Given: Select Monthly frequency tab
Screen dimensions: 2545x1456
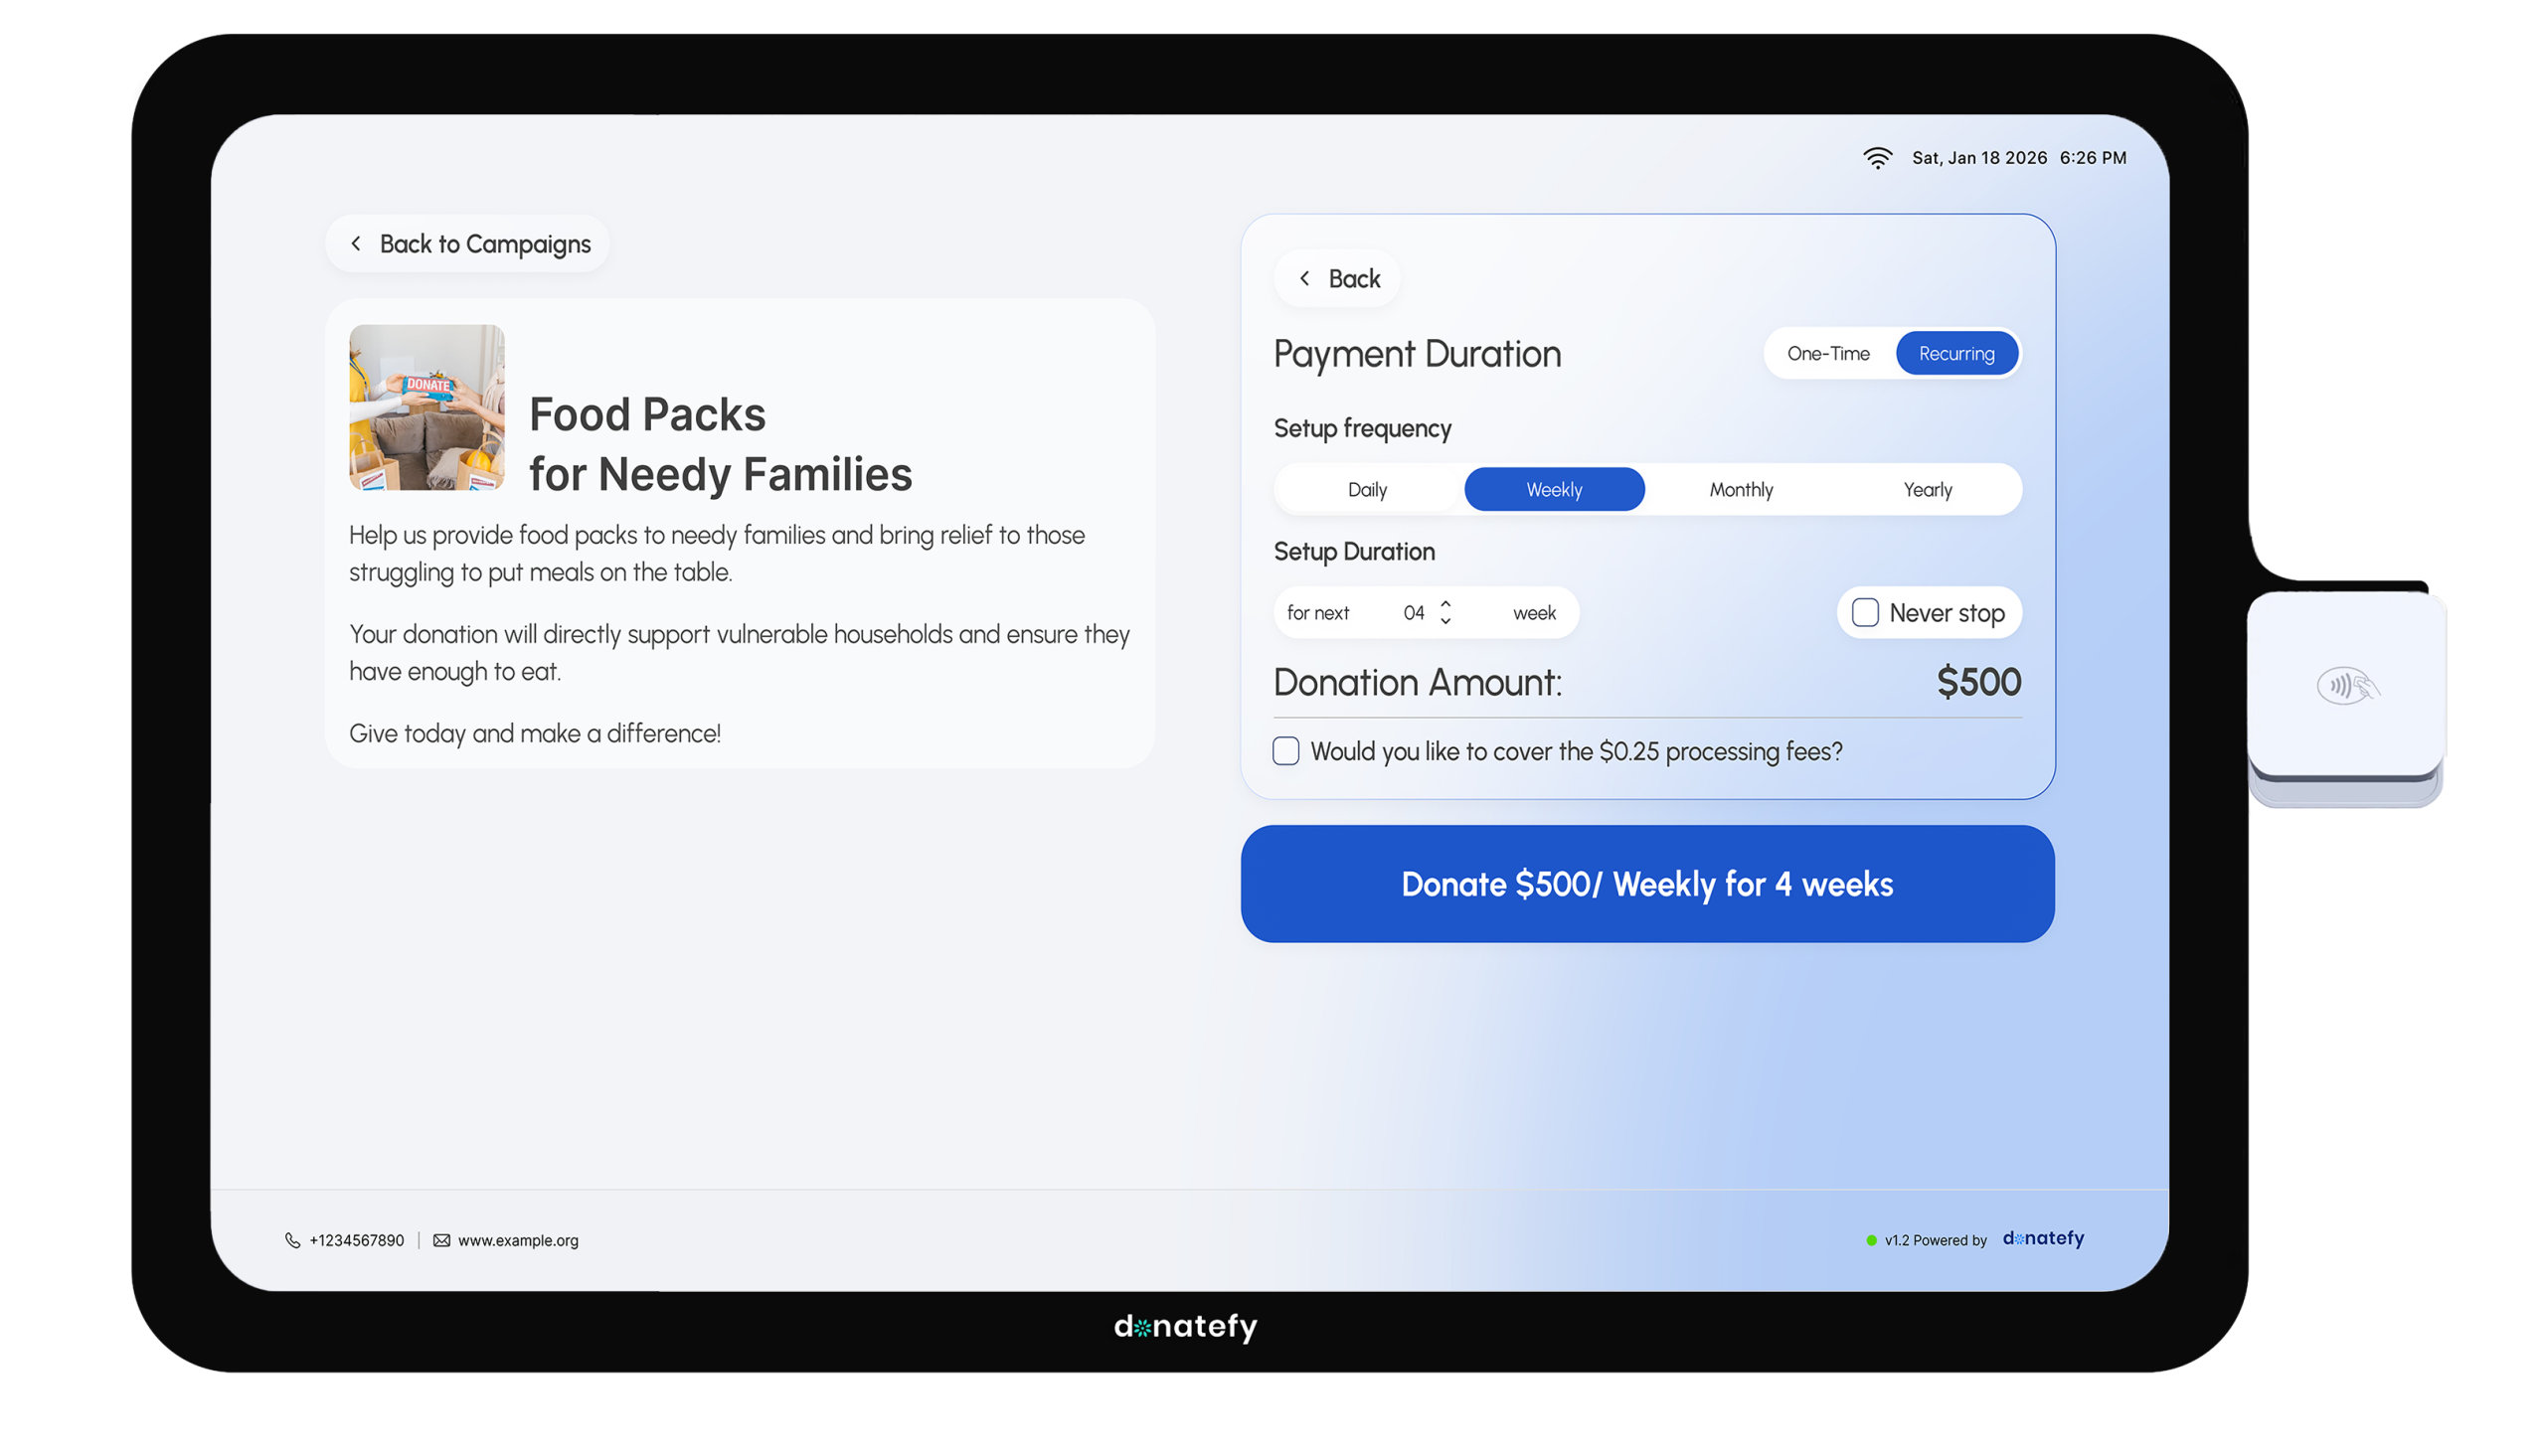Looking at the screenshot, I should pos(1740,489).
